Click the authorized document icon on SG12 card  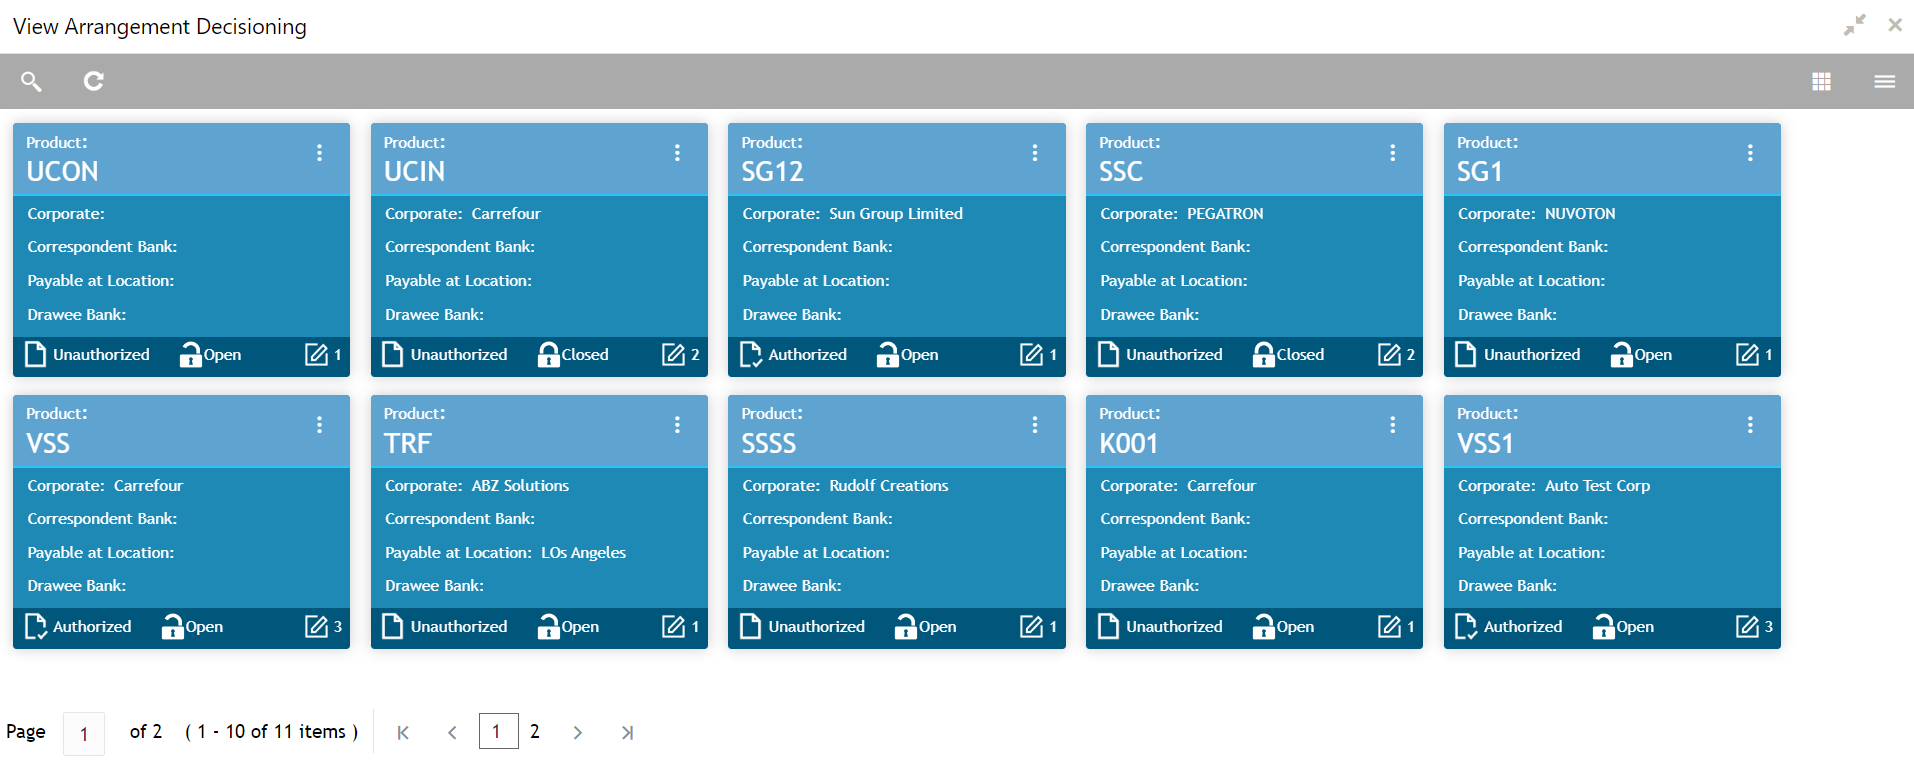click(x=750, y=354)
